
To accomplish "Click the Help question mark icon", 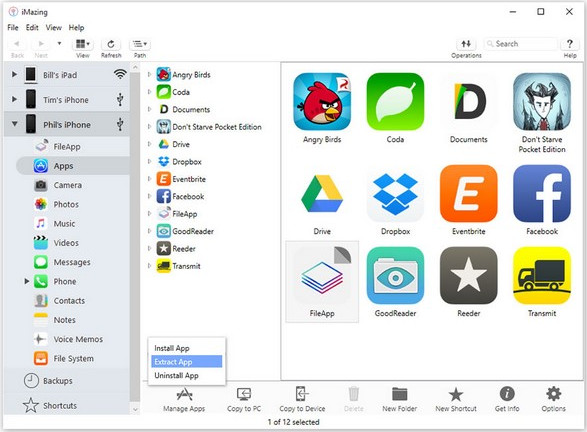I will coord(569,44).
